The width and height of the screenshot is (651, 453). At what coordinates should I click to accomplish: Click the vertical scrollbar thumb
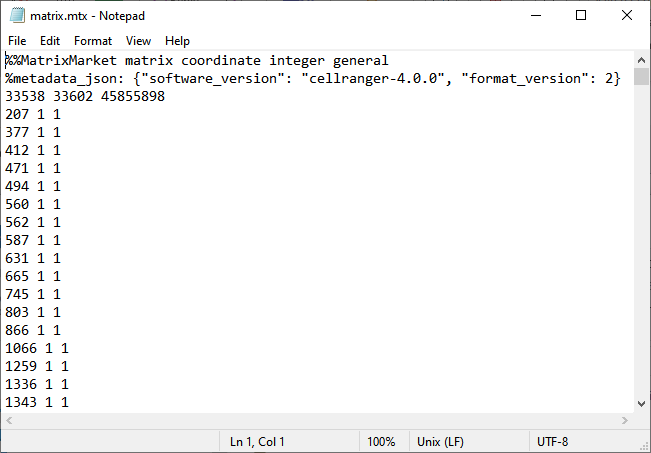point(642,77)
